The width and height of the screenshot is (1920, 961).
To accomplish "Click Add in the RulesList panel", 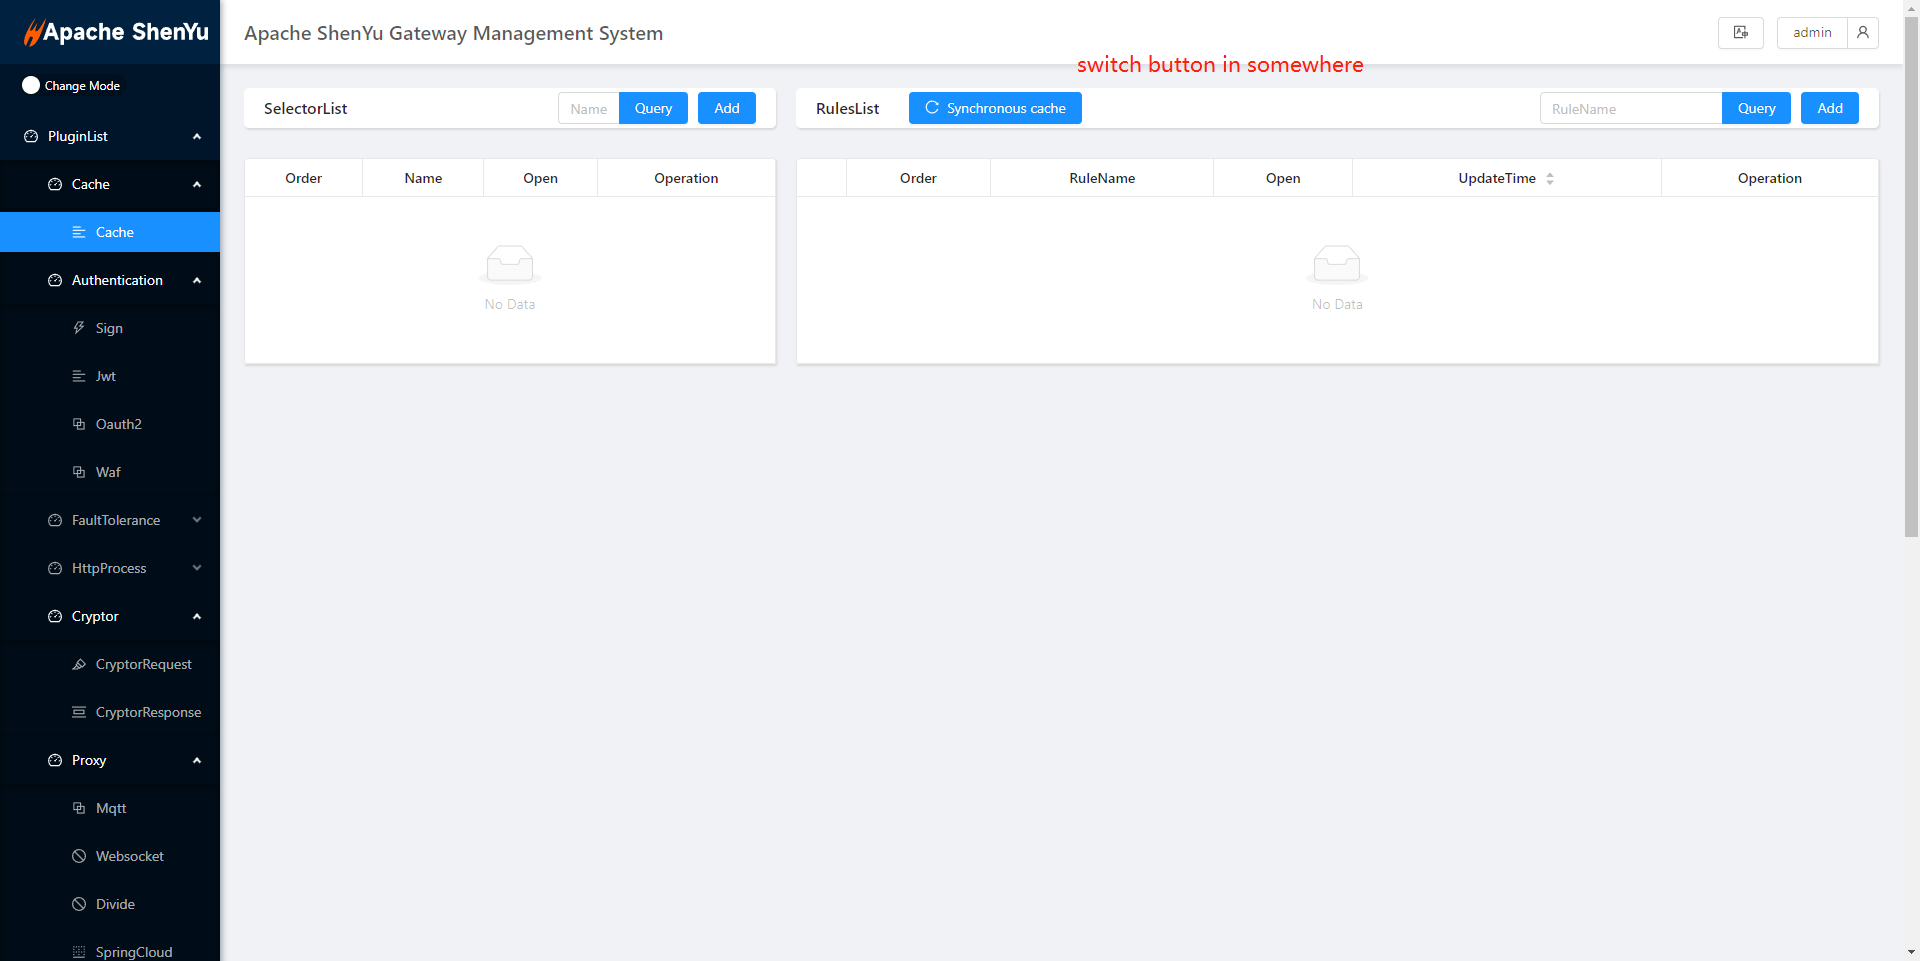I will 1830,108.
